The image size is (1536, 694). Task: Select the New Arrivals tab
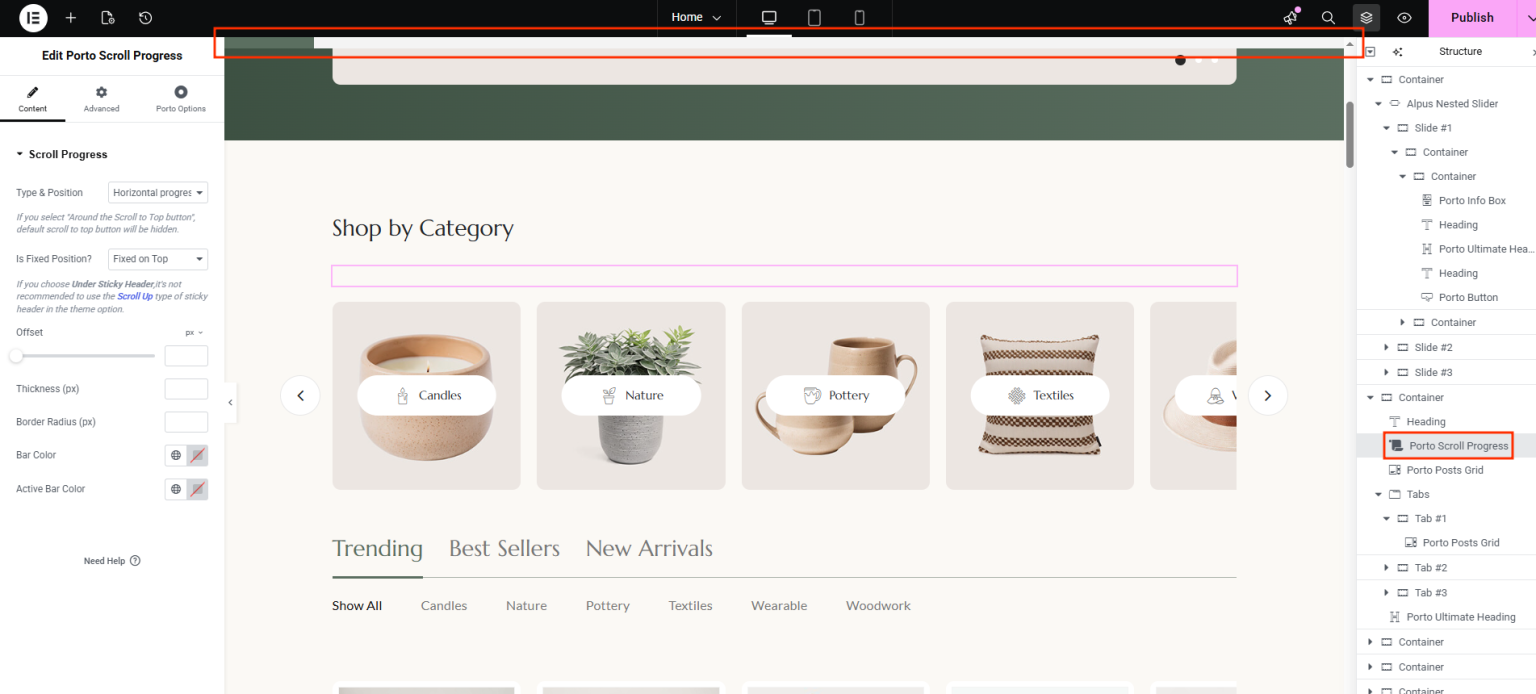pyautogui.click(x=649, y=548)
